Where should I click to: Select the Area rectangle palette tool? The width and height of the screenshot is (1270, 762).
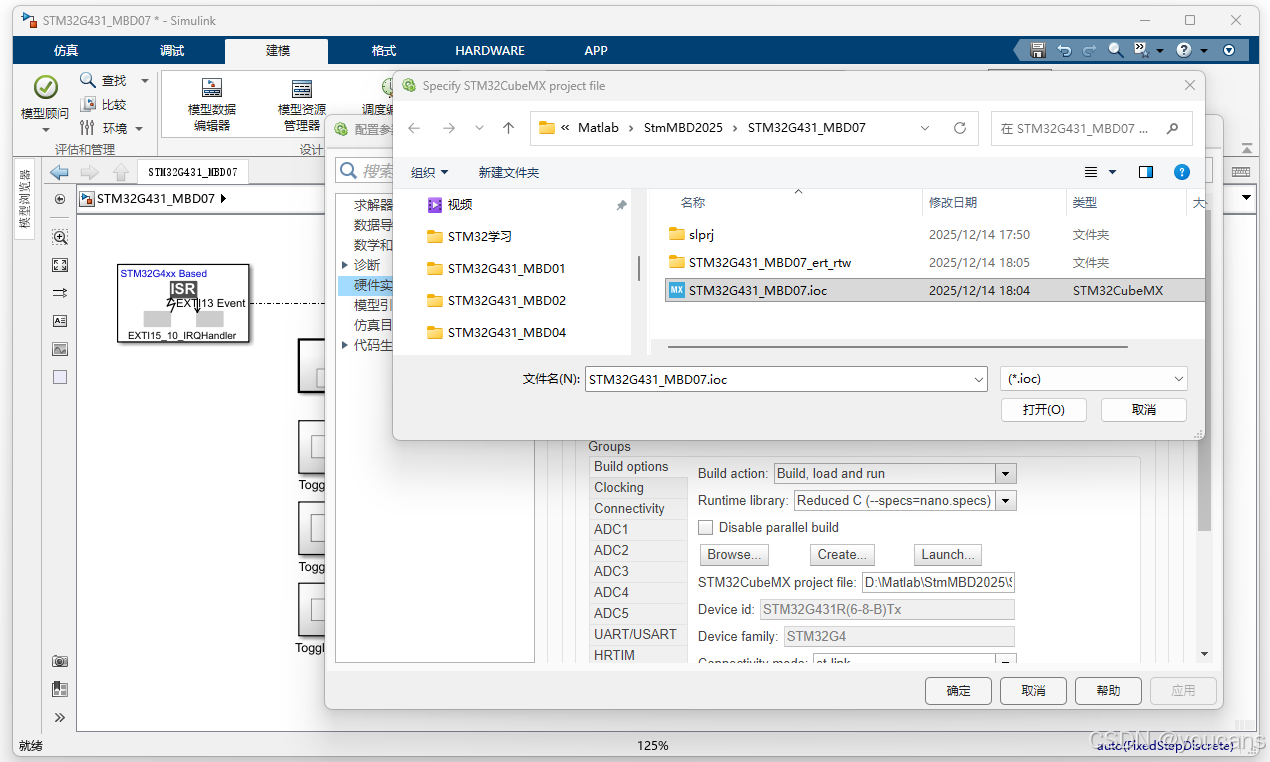pos(60,377)
